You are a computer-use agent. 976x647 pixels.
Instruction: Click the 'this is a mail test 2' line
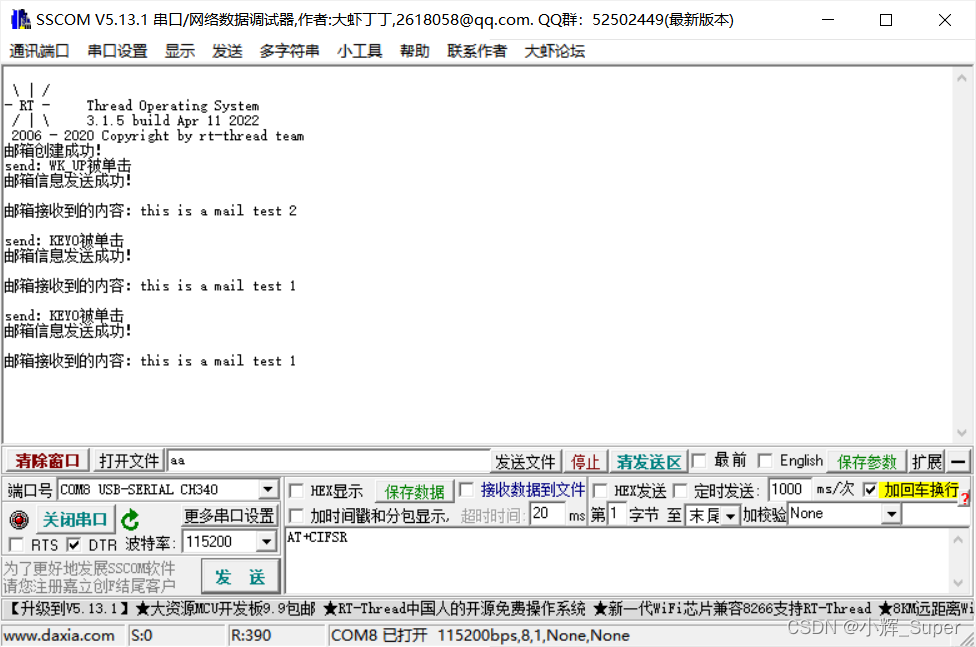click(x=218, y=210)
